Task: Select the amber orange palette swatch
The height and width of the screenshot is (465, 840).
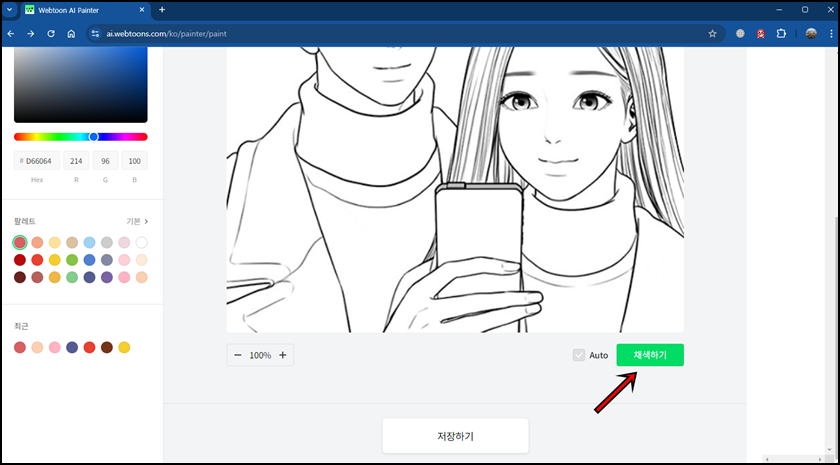Action: [x=55, y=278]
